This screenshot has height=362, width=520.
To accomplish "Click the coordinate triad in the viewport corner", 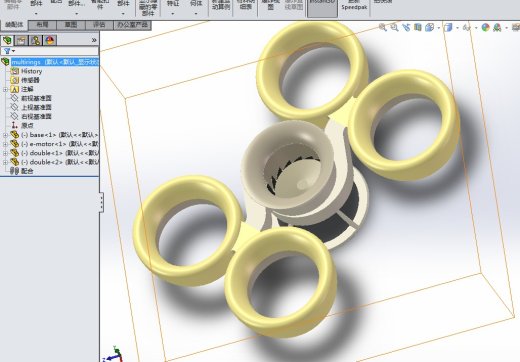I will point(113,354).
